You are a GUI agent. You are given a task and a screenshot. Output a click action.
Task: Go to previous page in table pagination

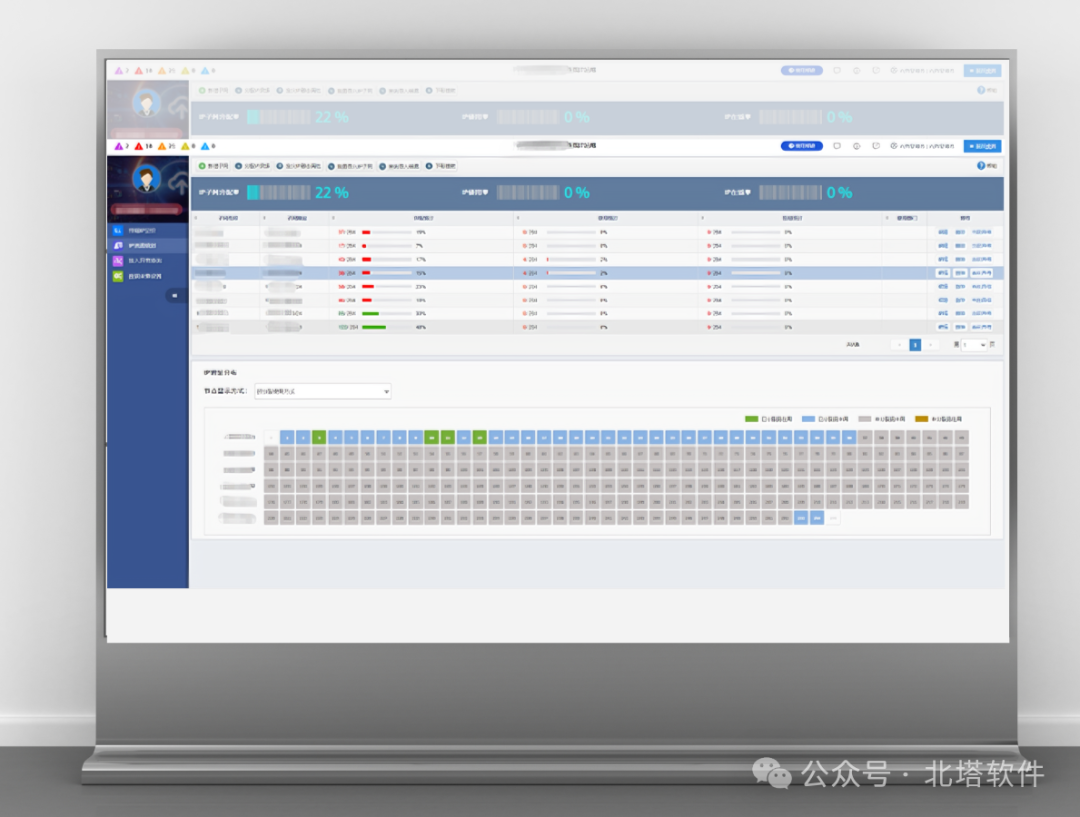click(899, 344)
